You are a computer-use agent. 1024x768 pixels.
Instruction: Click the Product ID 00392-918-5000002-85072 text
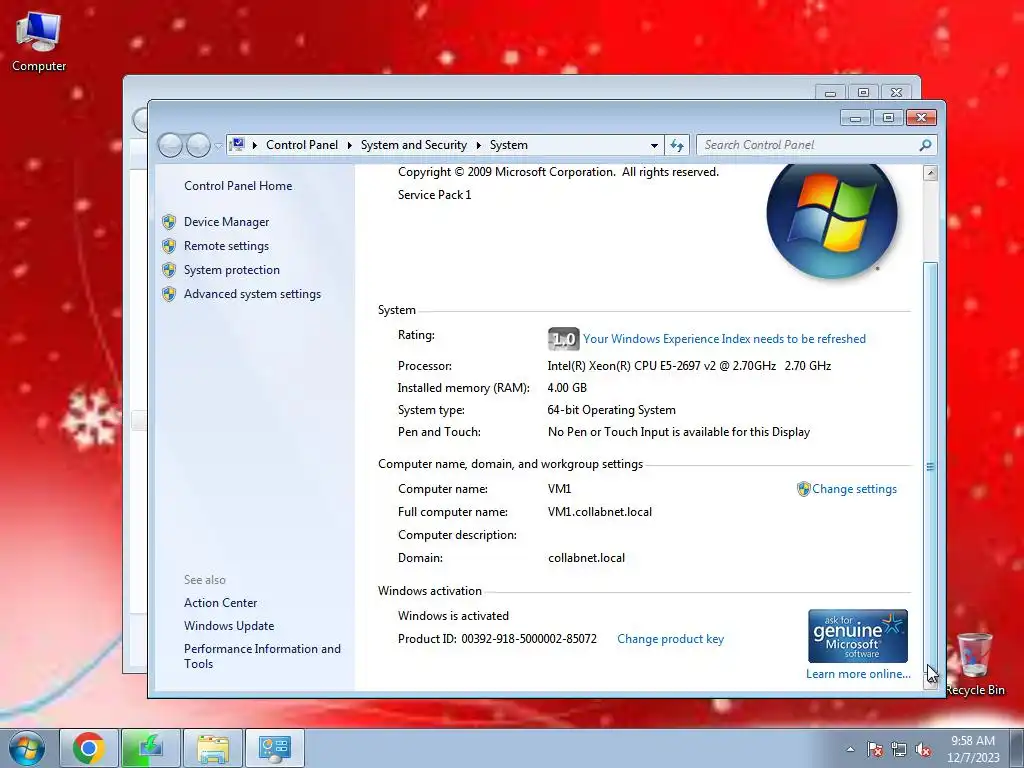497,639
